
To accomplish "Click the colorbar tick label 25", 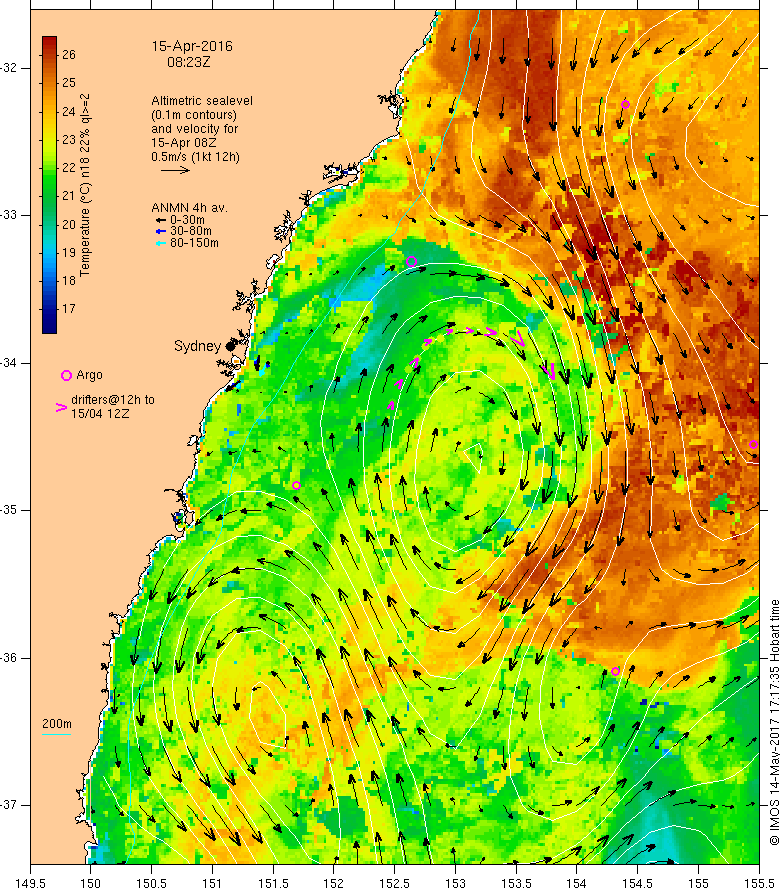I will click(69, 83).
